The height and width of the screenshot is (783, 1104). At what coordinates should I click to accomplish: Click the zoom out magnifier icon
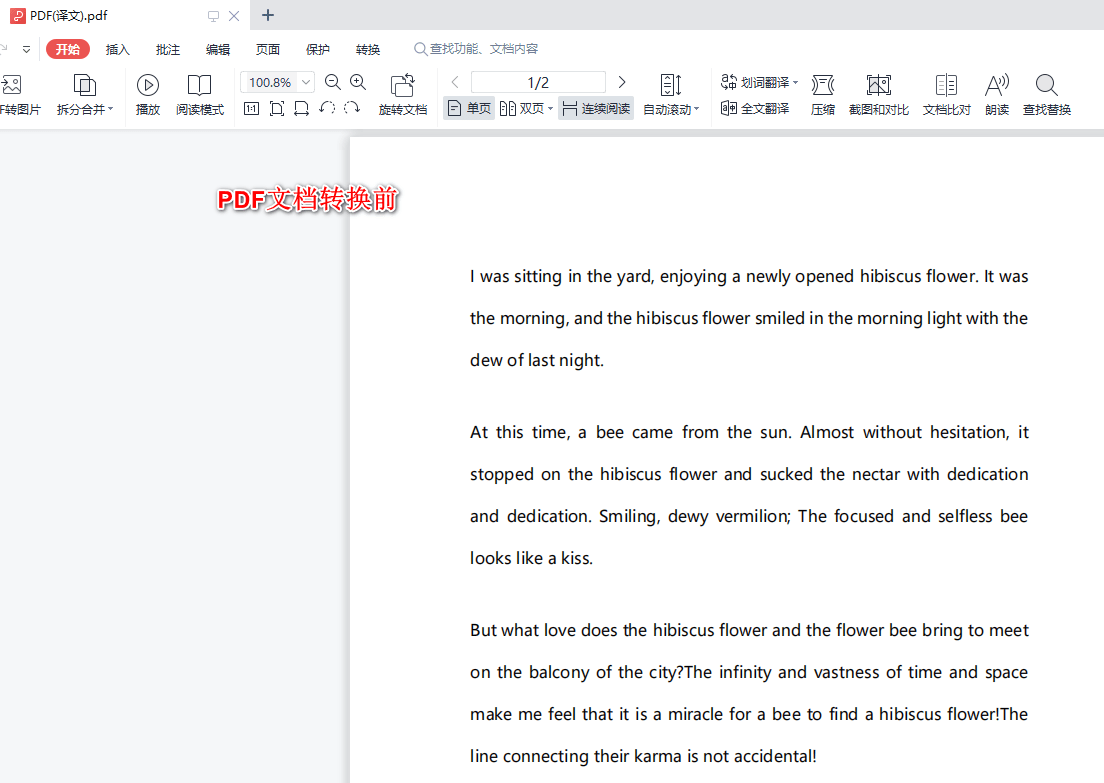coord(333,83)
